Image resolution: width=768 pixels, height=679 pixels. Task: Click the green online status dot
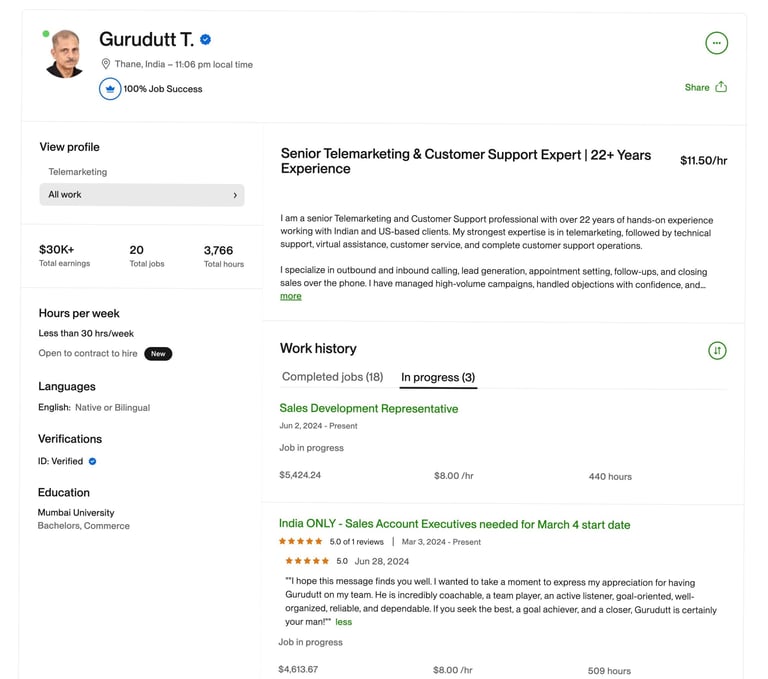[x=46, y=34]
